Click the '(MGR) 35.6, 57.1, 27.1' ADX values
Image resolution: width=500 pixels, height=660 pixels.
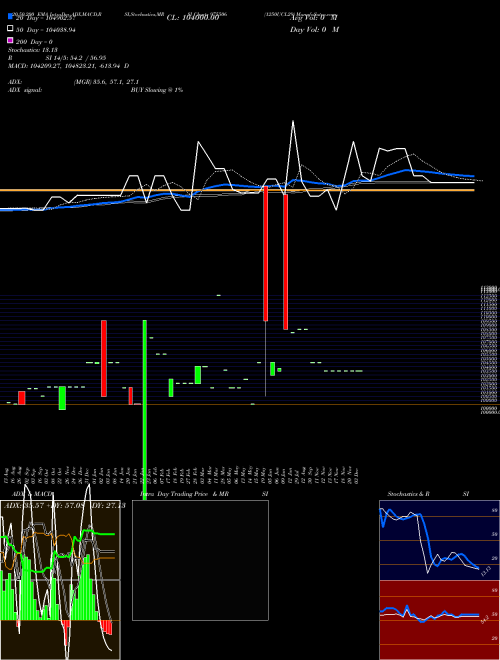[x=106, y=82]
